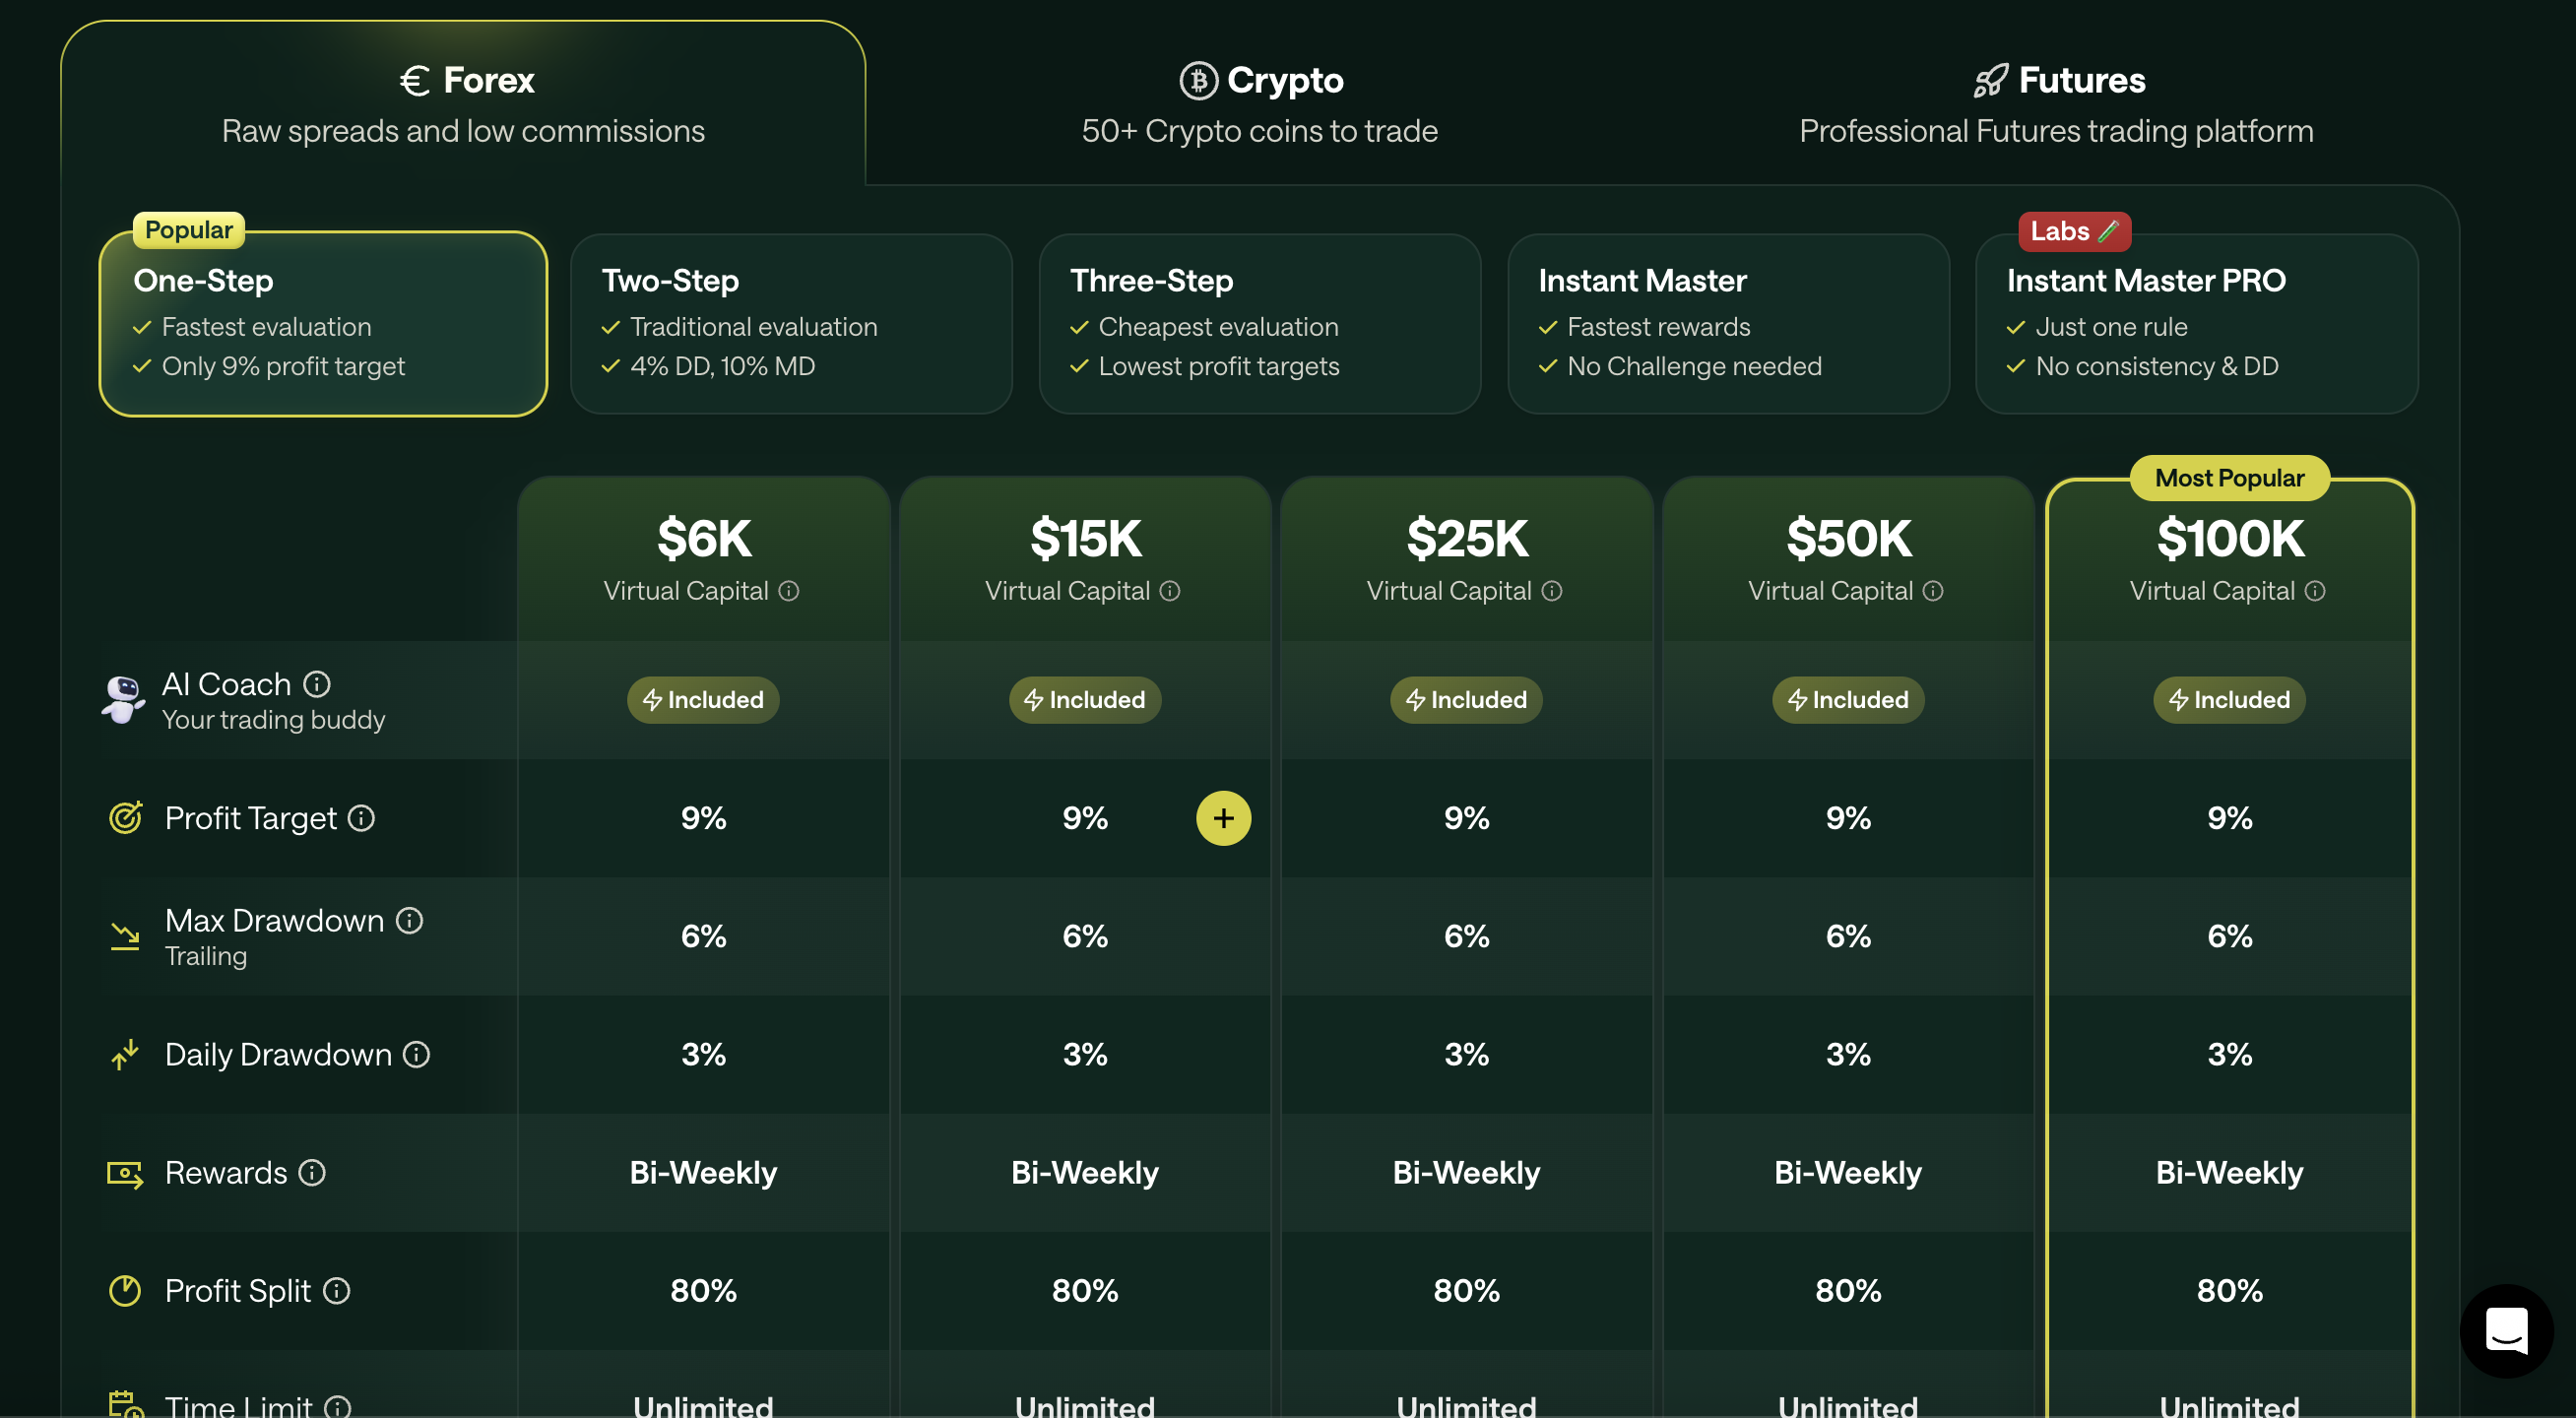Expand the plus button beside $15K profit target
This screenshot has height=1418, width=2576.
(x=1224, y=817)
